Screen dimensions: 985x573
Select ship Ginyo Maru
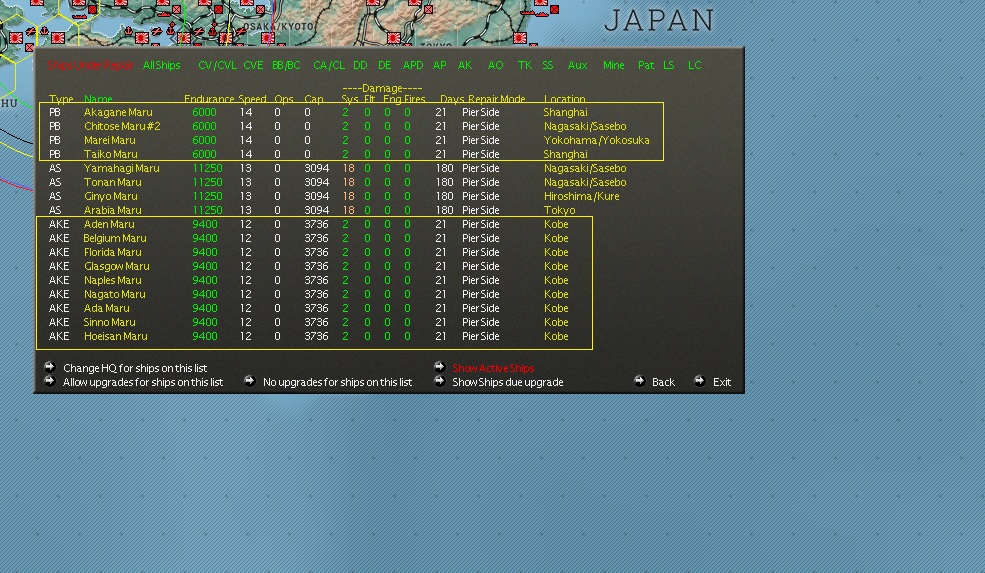coord(111,196)
